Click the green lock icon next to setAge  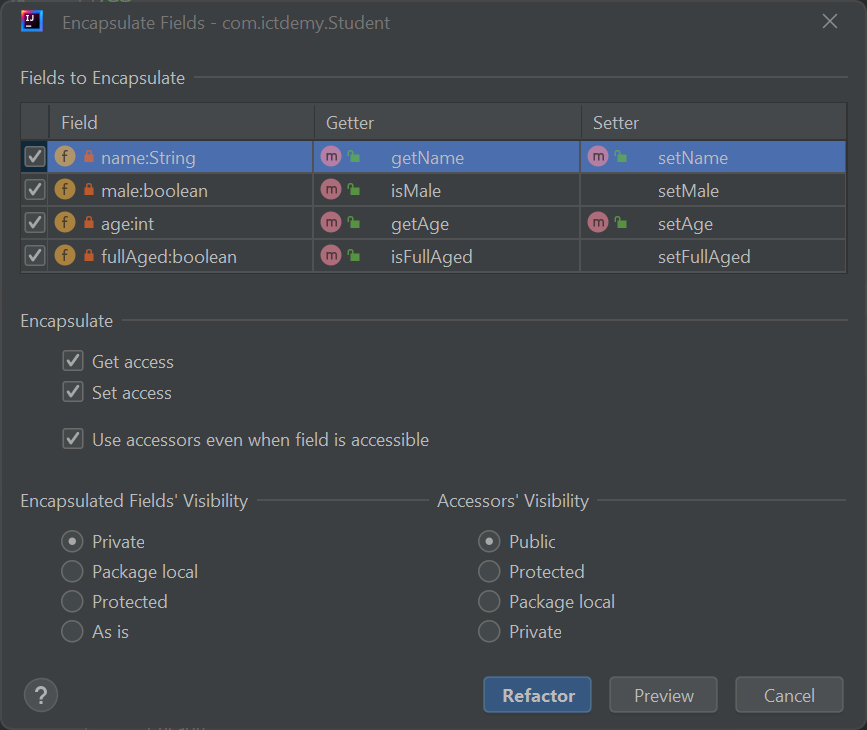(x=619, y=223)
